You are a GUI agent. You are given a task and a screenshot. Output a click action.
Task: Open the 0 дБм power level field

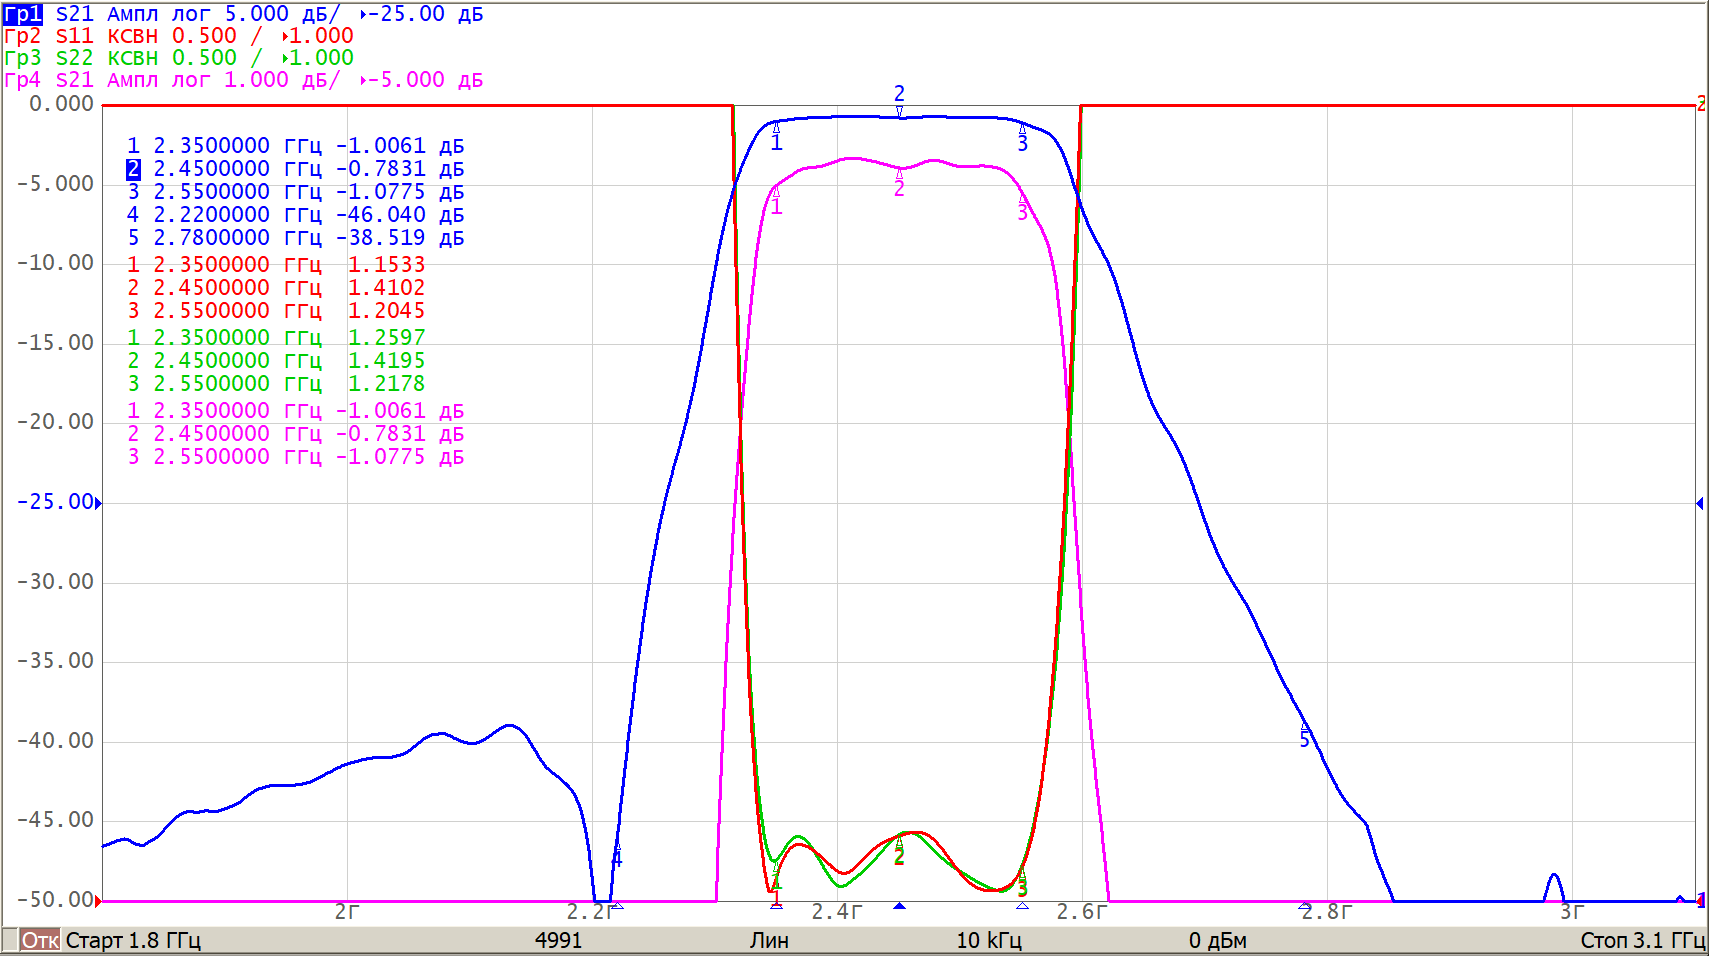tap(1217, 940)
